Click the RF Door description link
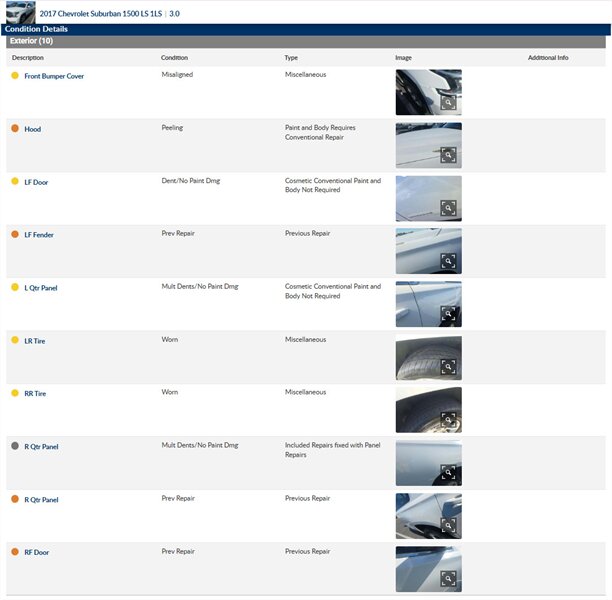The image size is (612, 600). coord(37,552)
